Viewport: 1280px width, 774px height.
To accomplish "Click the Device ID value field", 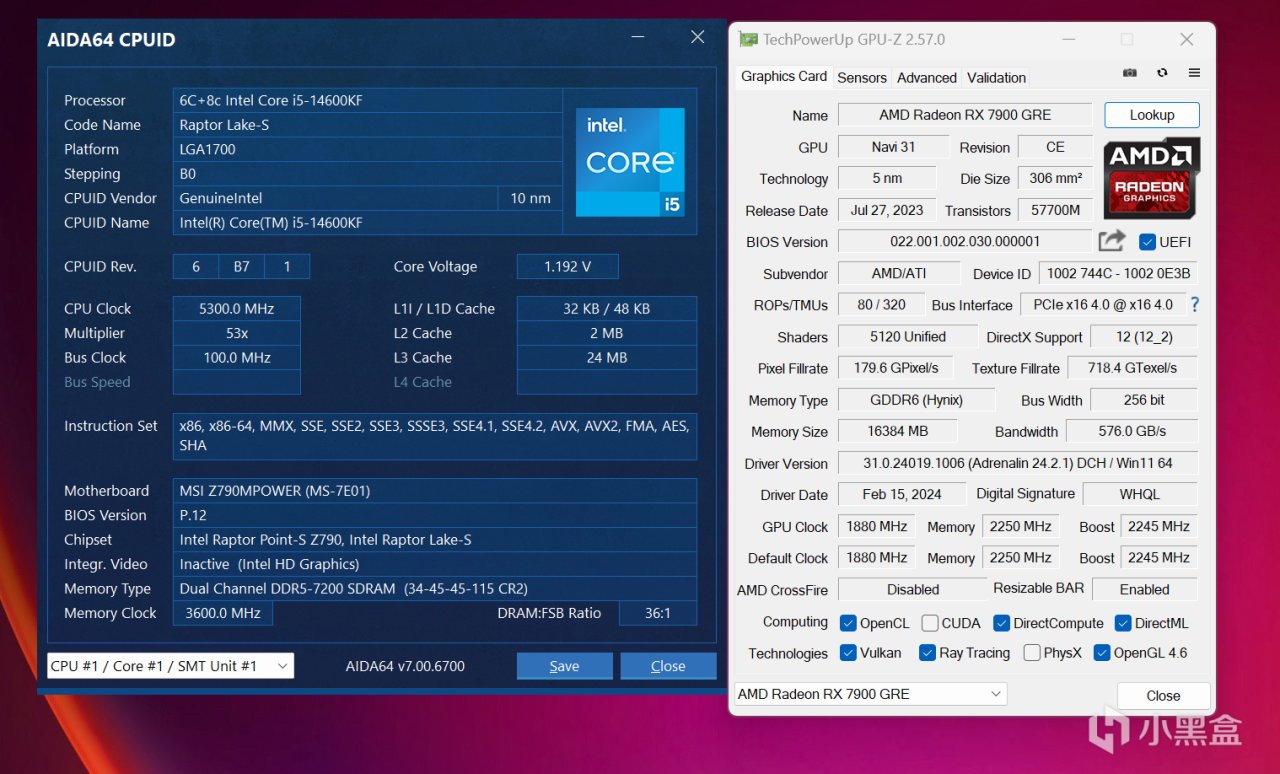I will 1118,273.
